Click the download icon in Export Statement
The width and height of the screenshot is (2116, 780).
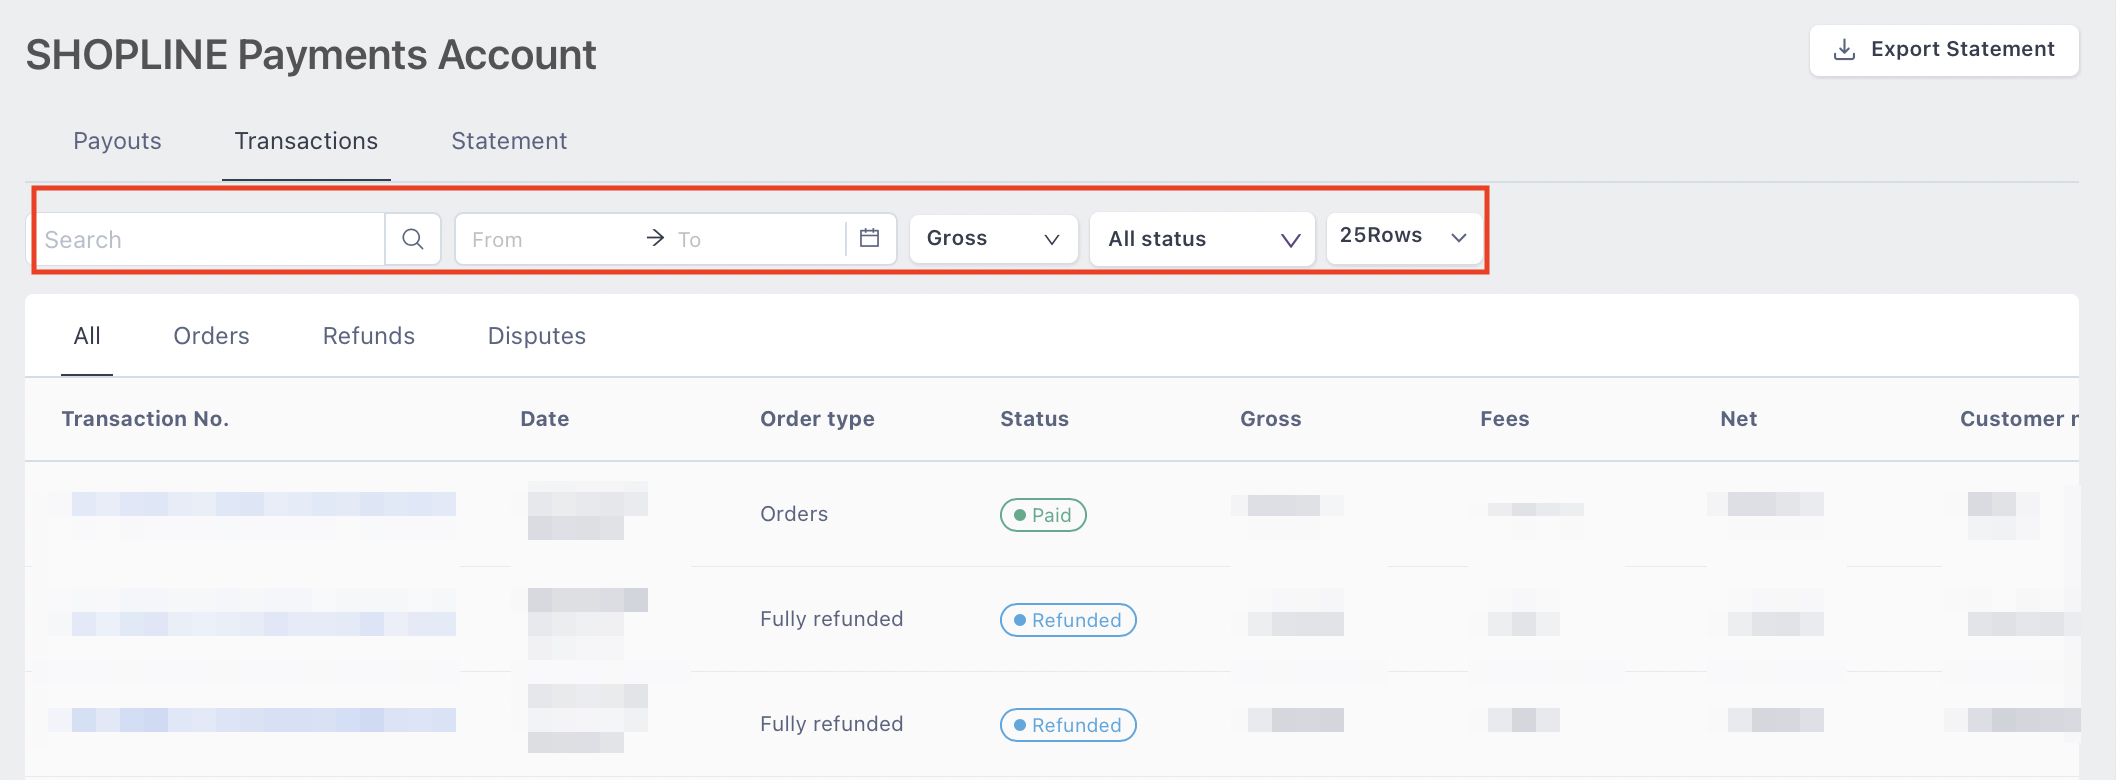[x=1844, y=50]
